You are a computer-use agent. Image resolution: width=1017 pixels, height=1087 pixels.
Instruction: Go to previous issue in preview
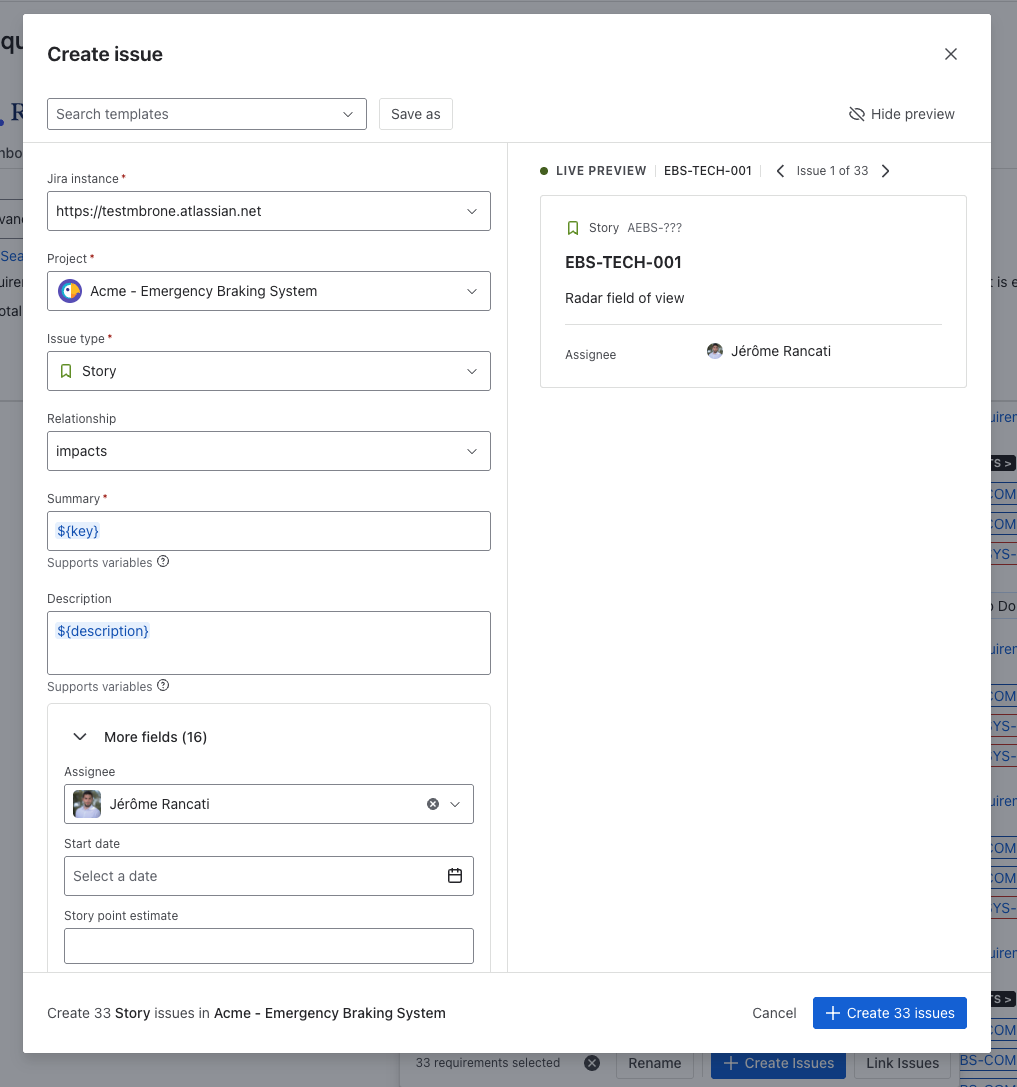point(780,171)
